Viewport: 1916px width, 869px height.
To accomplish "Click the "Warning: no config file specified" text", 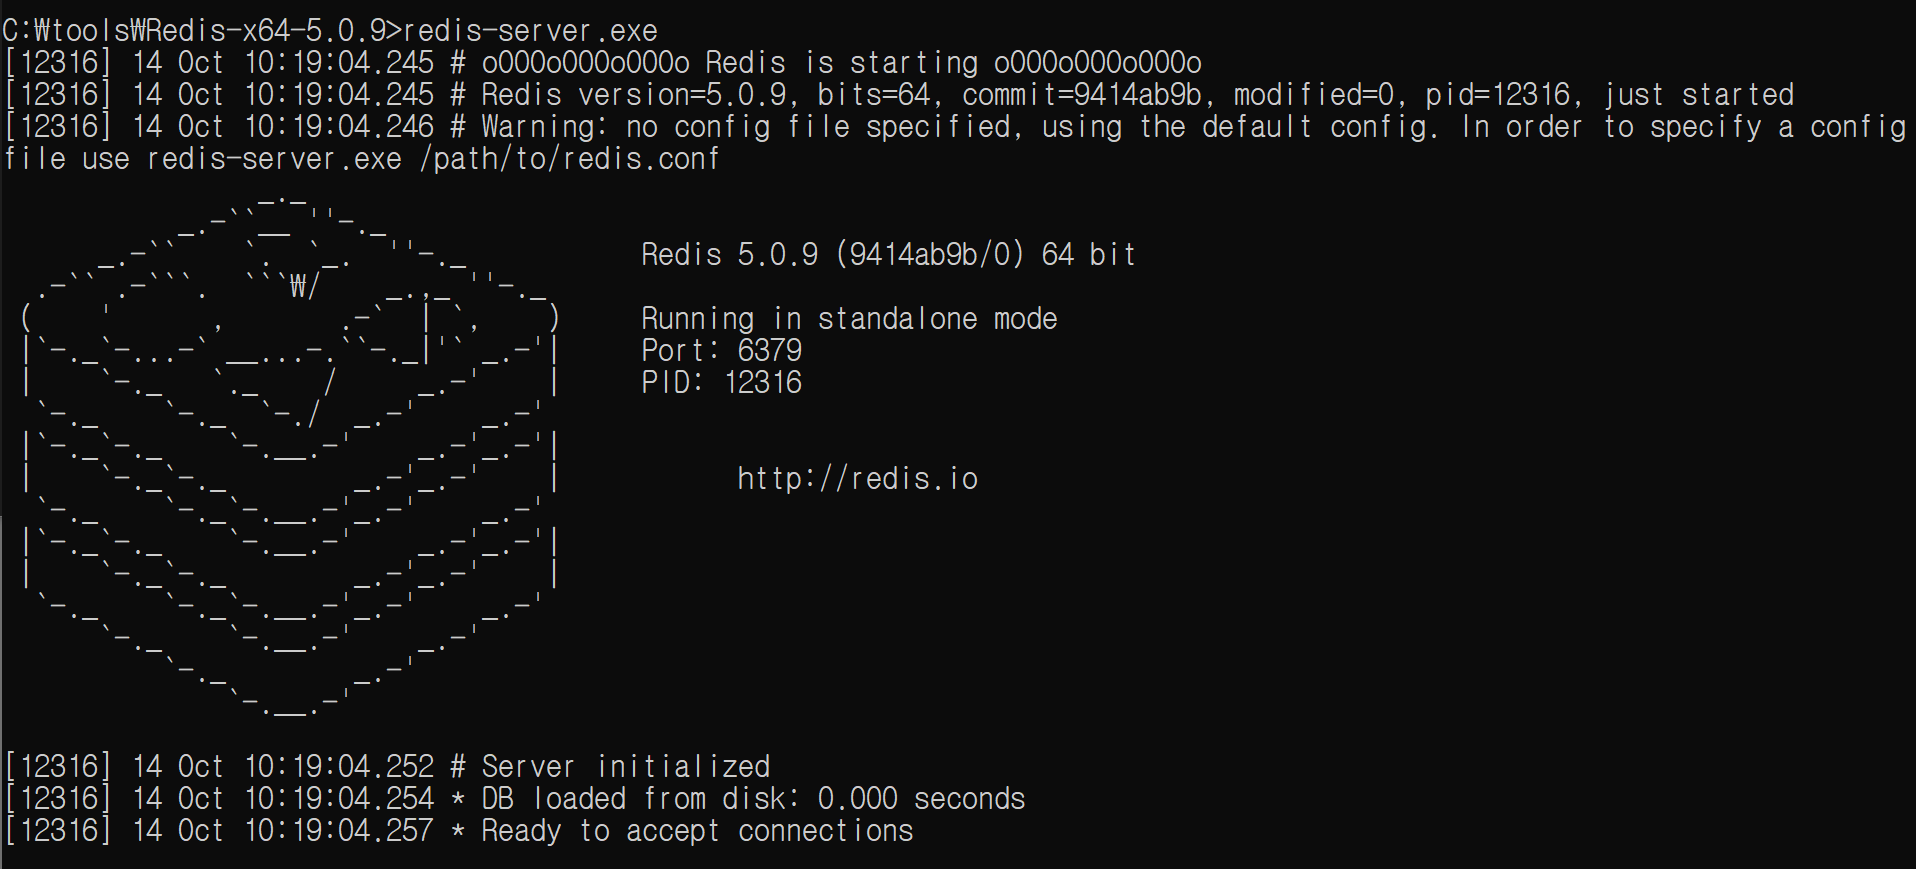I will pos(746,127).
